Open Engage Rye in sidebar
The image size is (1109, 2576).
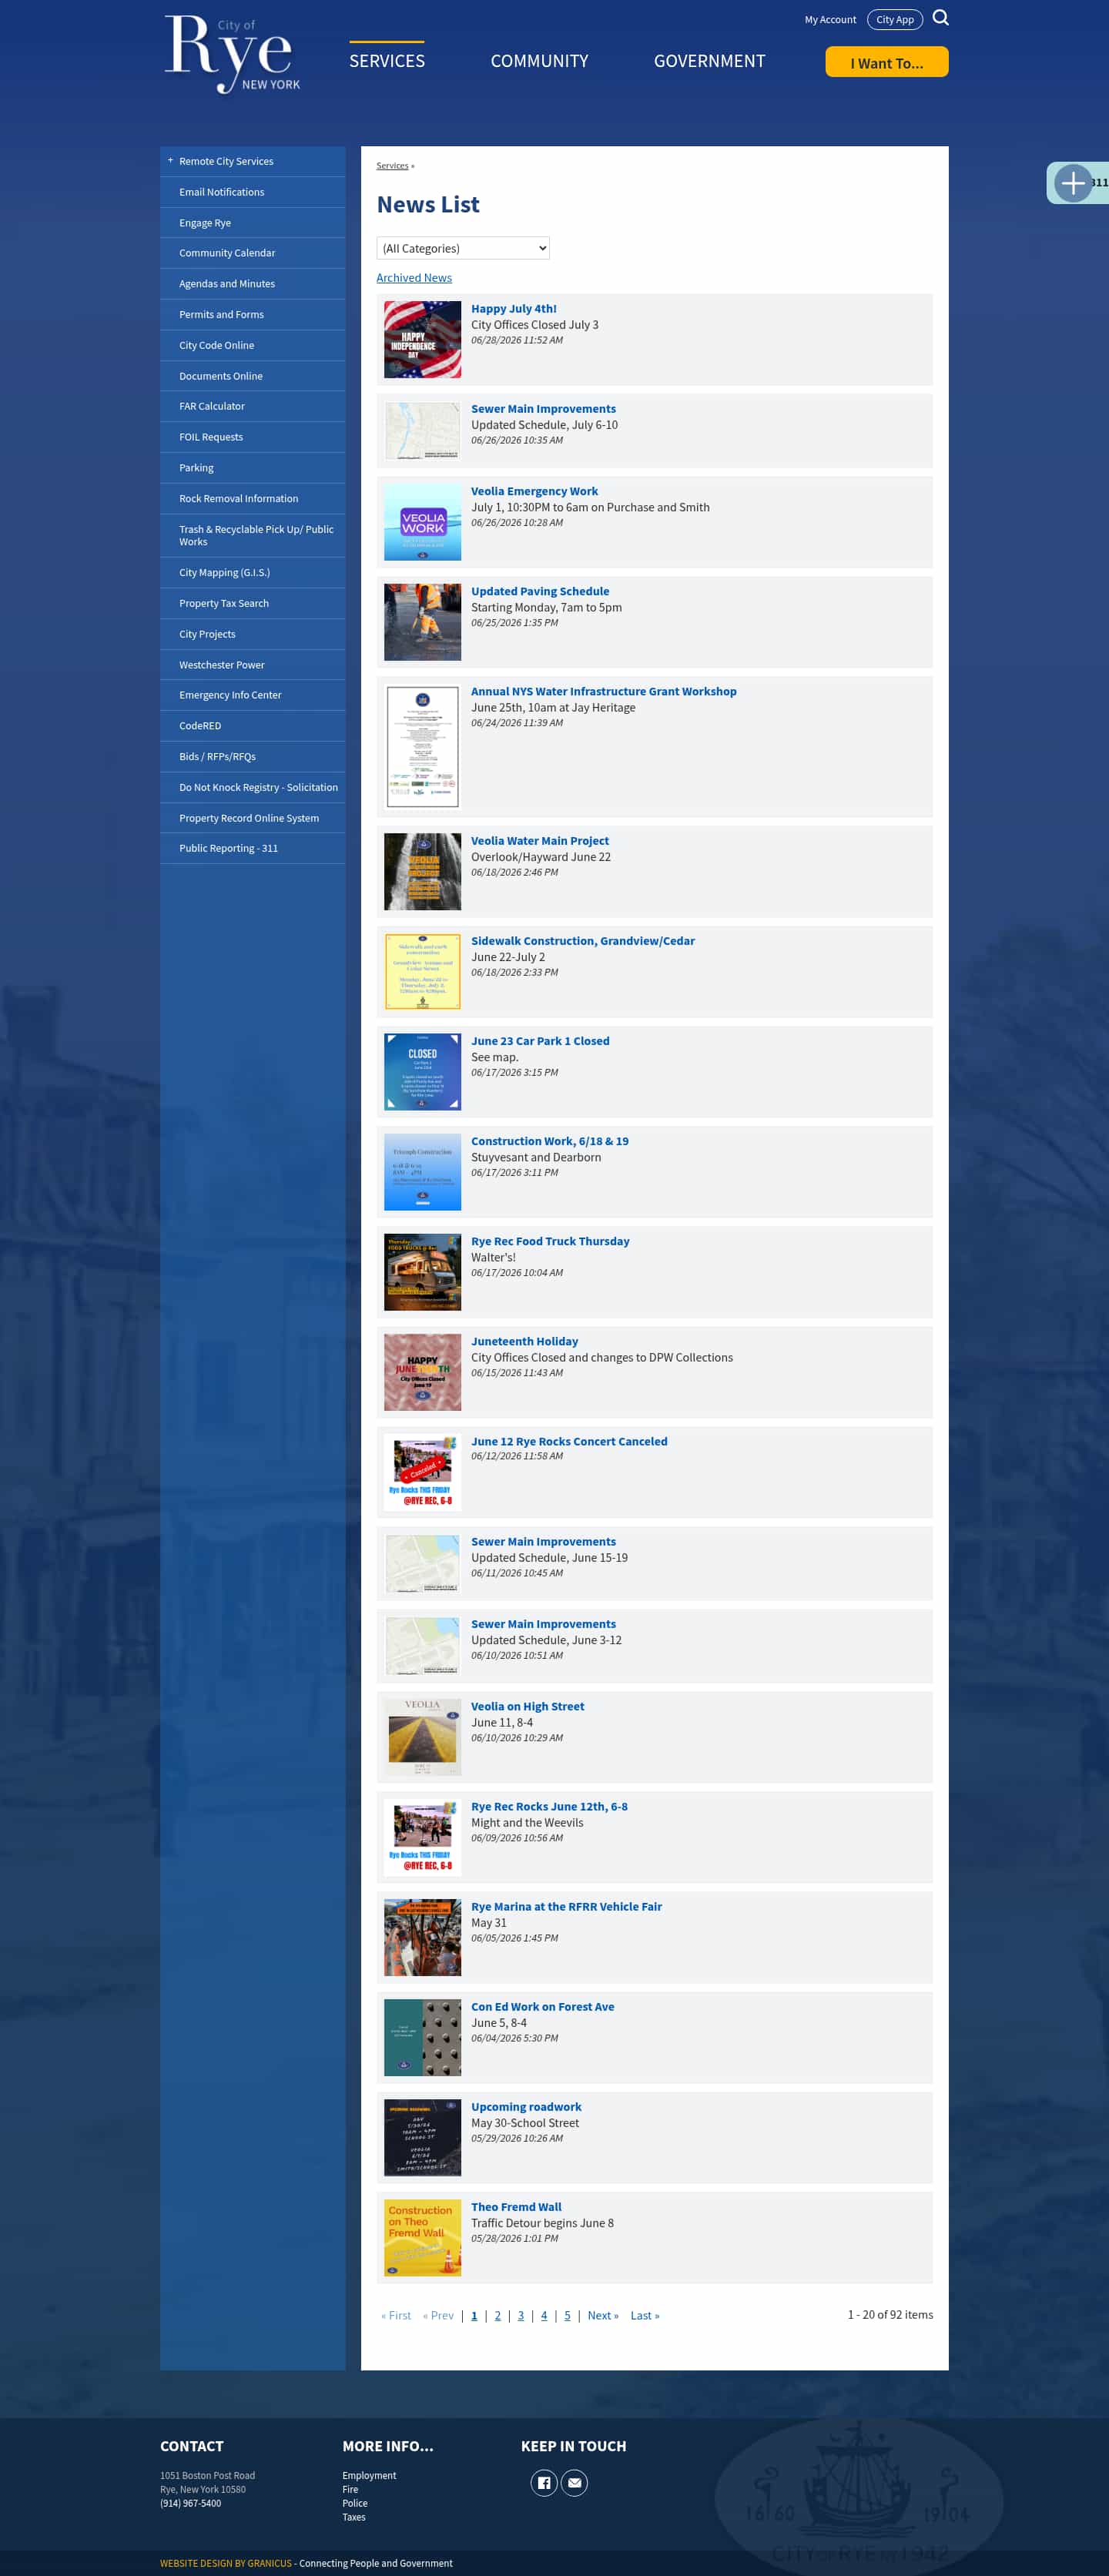click(x=252, y=223)
